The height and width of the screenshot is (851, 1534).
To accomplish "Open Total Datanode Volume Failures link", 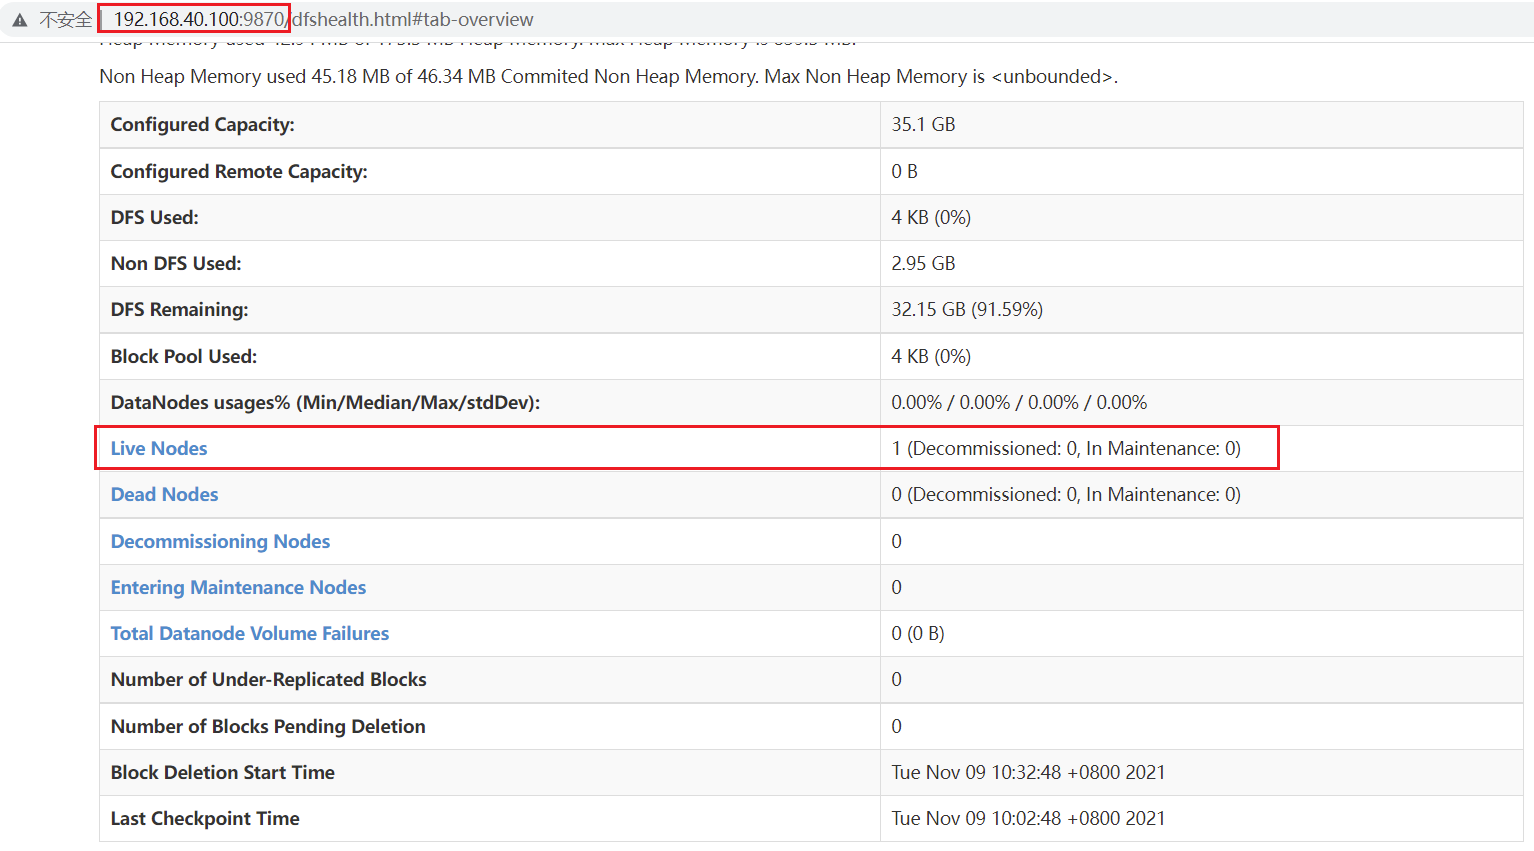I will point(250,633).
